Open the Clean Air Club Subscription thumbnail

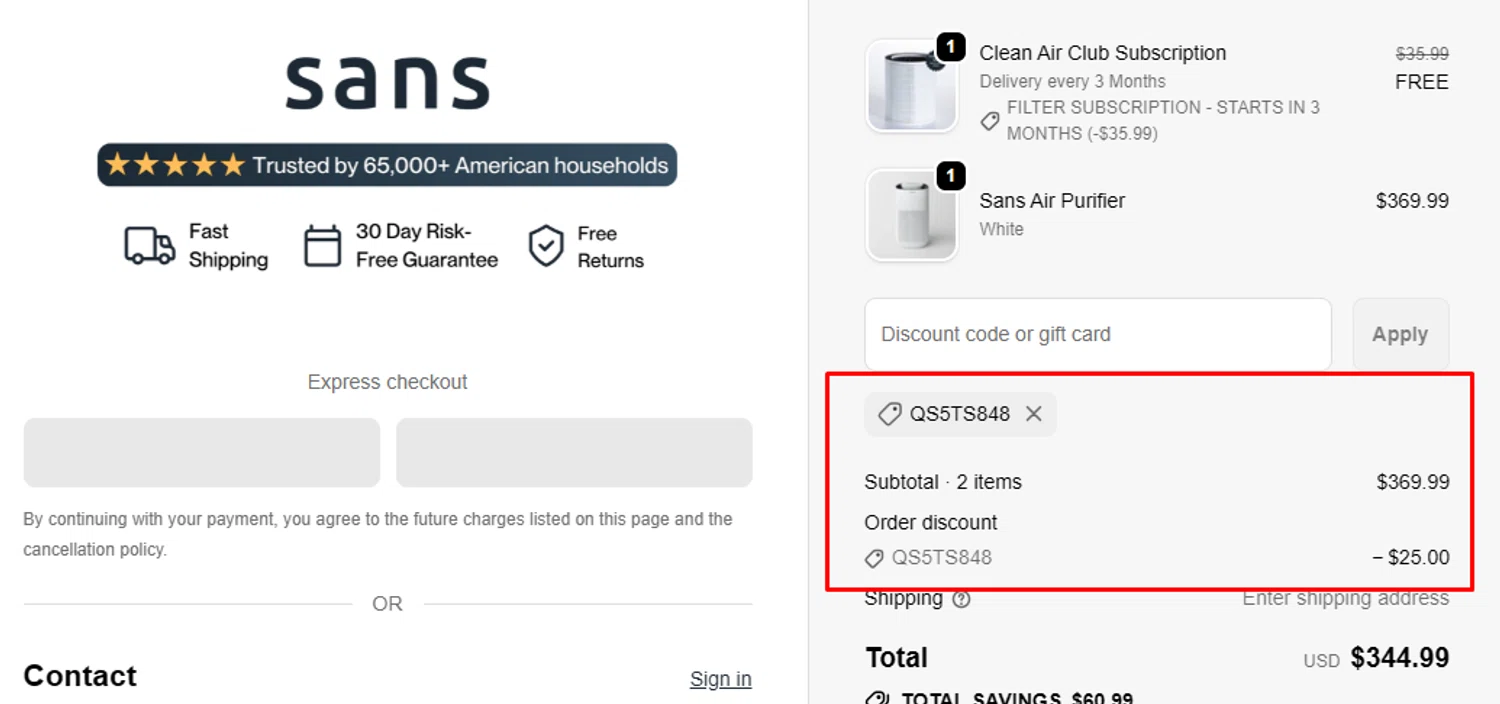[x=911, y=86]
